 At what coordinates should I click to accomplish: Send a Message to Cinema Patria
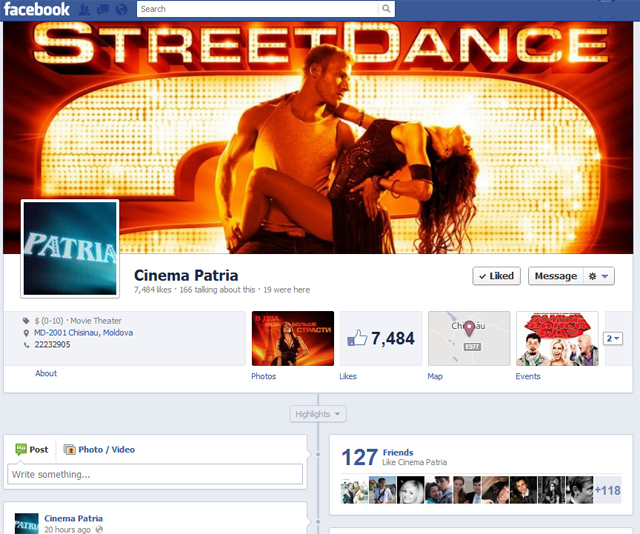556,276
